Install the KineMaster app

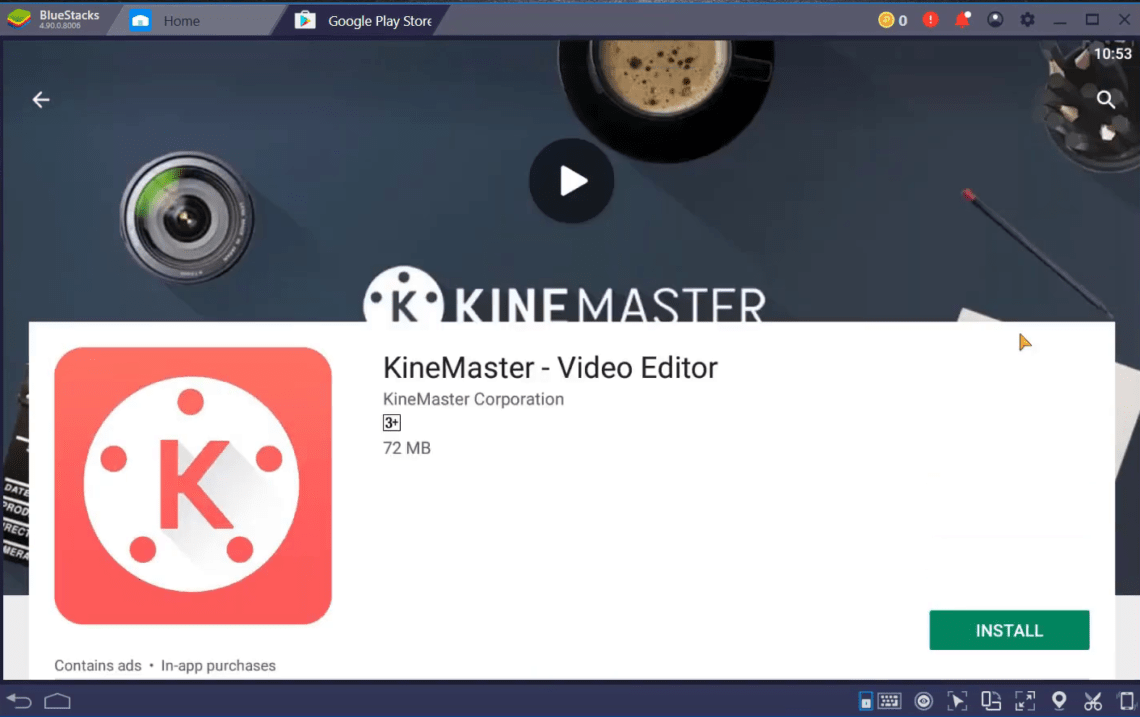coord(1009,630)
